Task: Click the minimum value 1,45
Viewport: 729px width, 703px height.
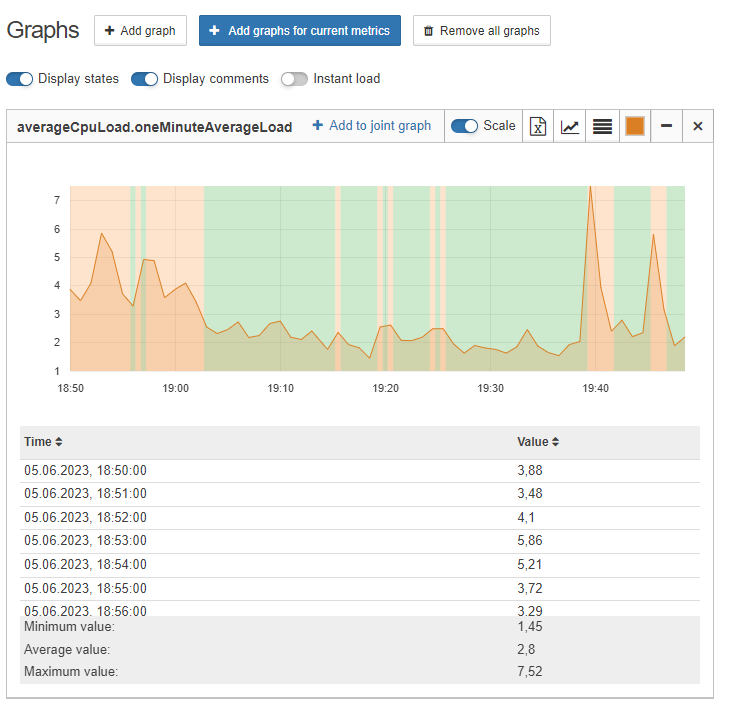Action: tap(530, 627)
